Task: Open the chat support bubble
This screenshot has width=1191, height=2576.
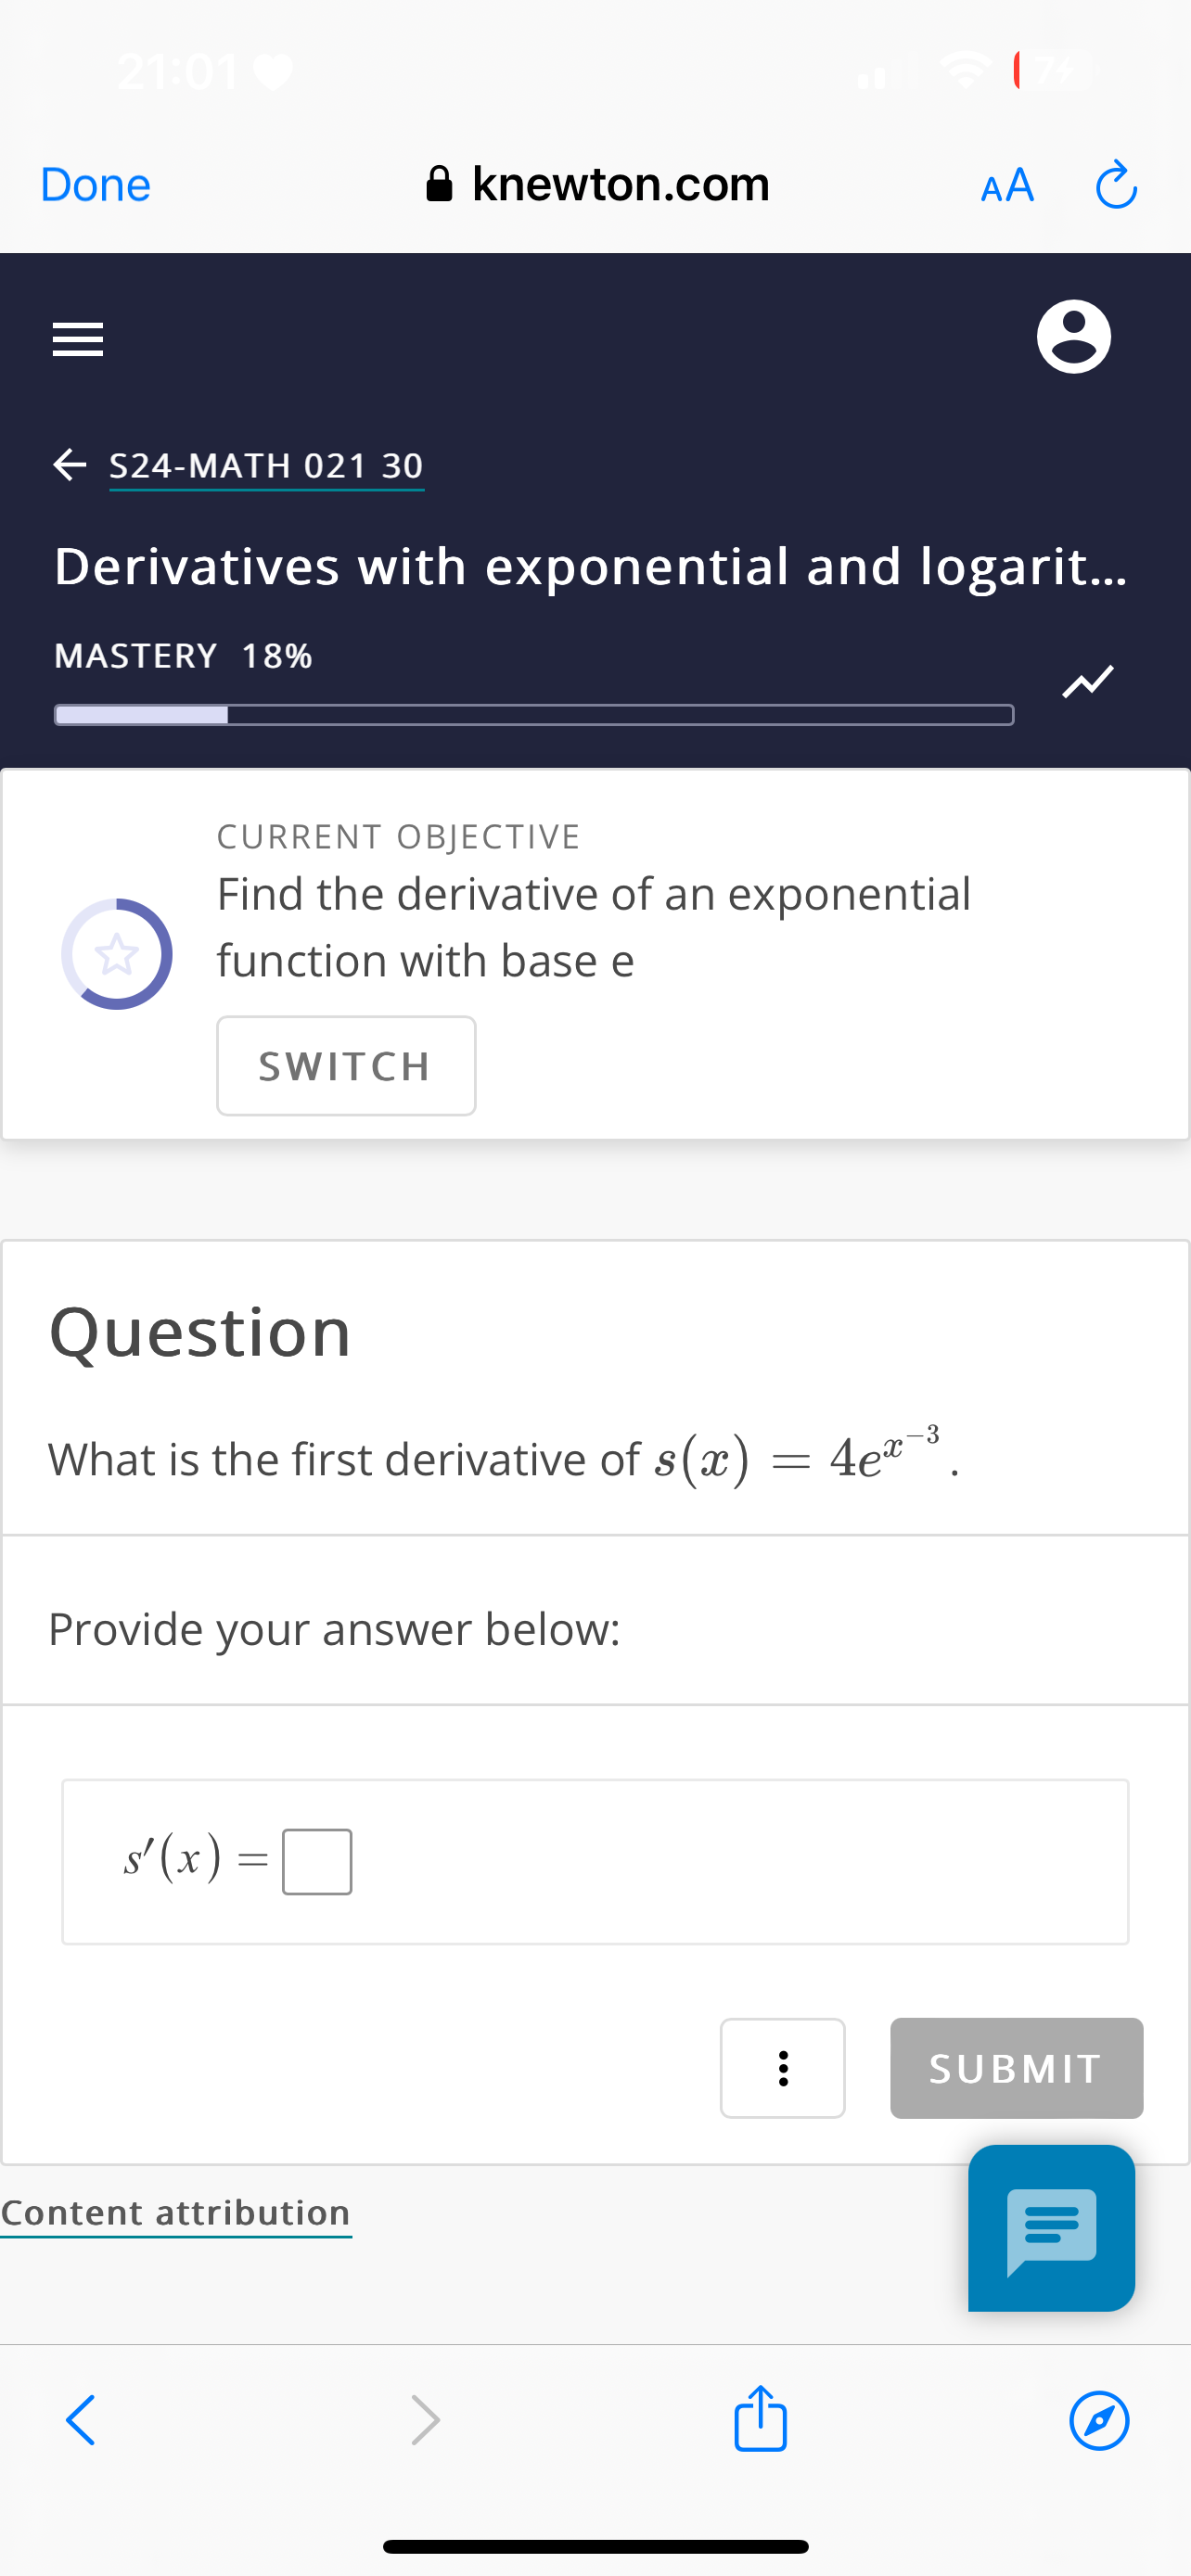Action: point(1051,2228)
